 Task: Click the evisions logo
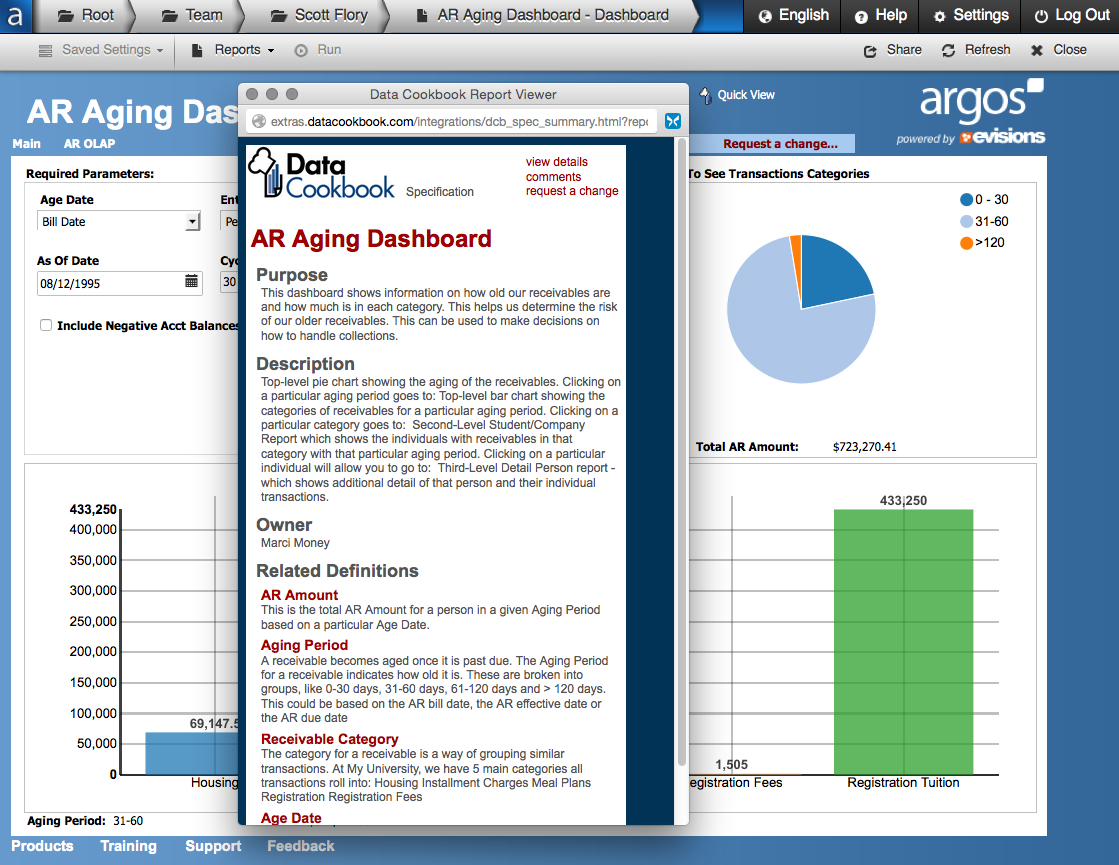tap(1002, 137)
